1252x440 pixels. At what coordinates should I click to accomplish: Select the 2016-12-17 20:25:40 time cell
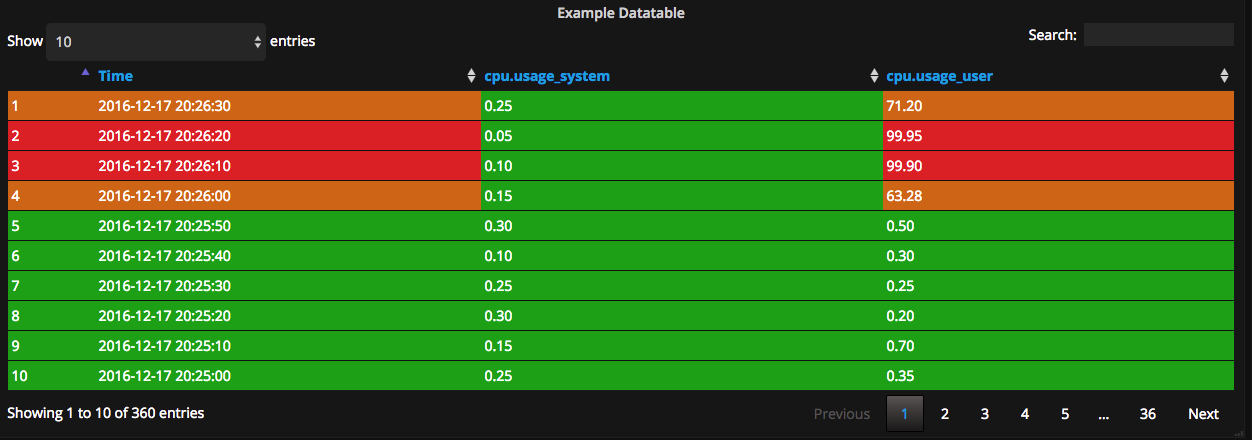(x=288, y=255)
